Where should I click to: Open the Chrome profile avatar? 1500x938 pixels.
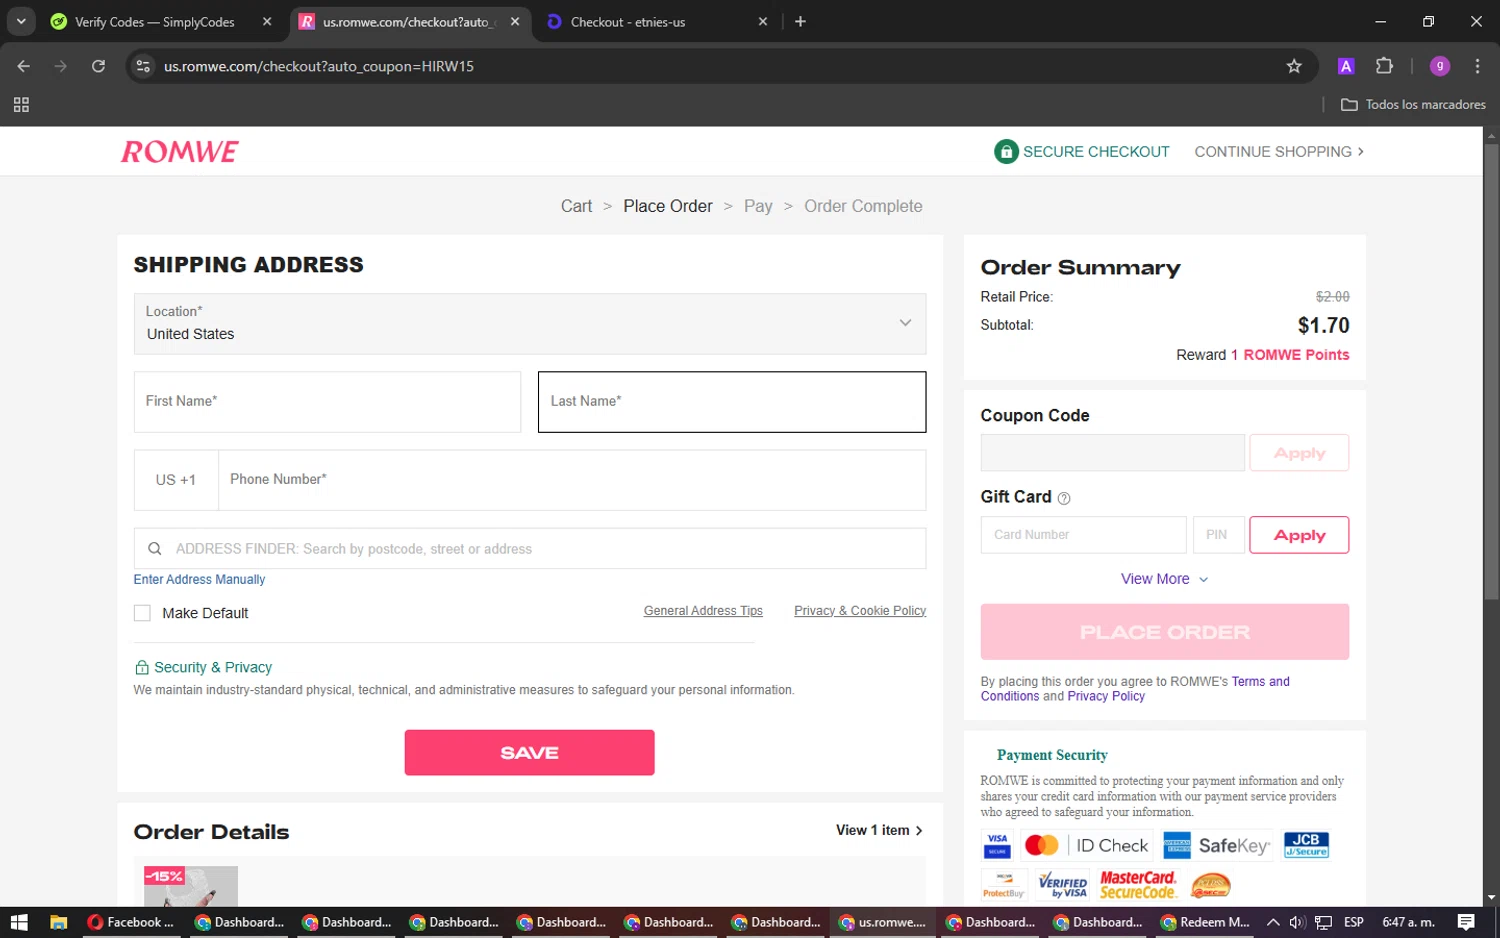[x=1440, y=66]
